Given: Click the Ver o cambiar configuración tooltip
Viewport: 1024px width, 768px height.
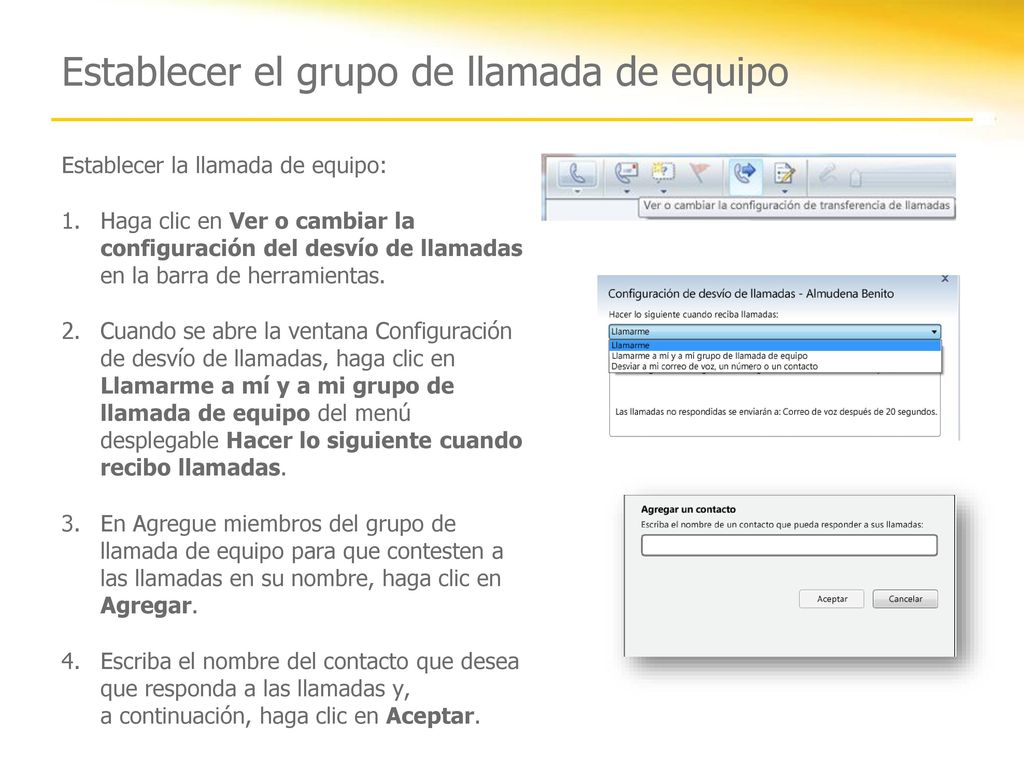Looking at the screenshot, I should tap(796, 206).
